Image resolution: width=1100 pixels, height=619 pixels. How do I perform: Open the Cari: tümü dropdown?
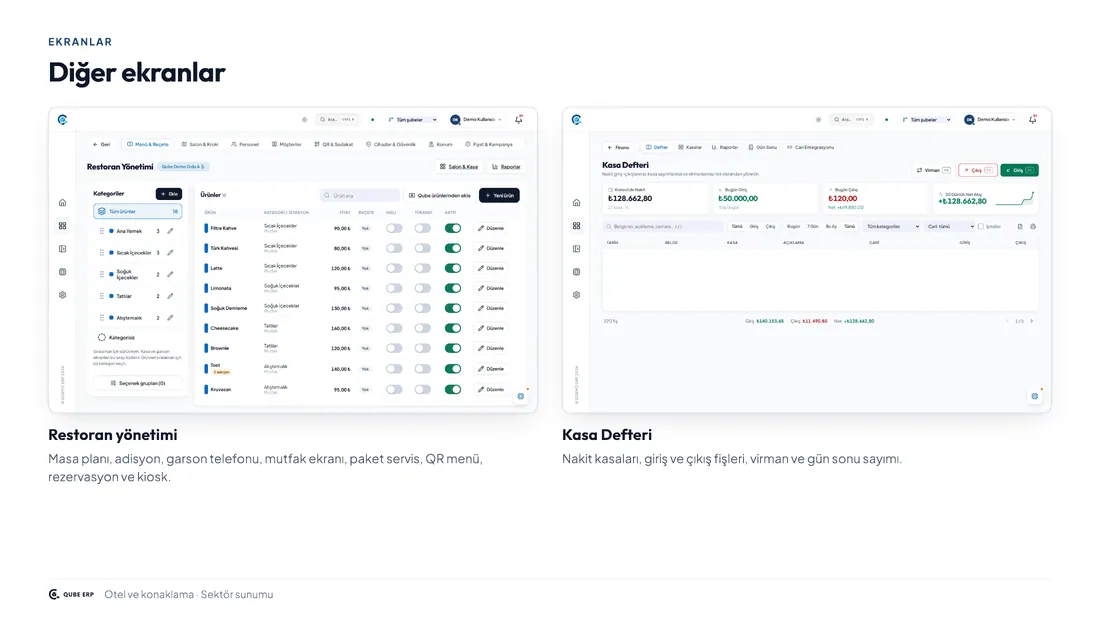pyautogui.click(x=951, y=227)
